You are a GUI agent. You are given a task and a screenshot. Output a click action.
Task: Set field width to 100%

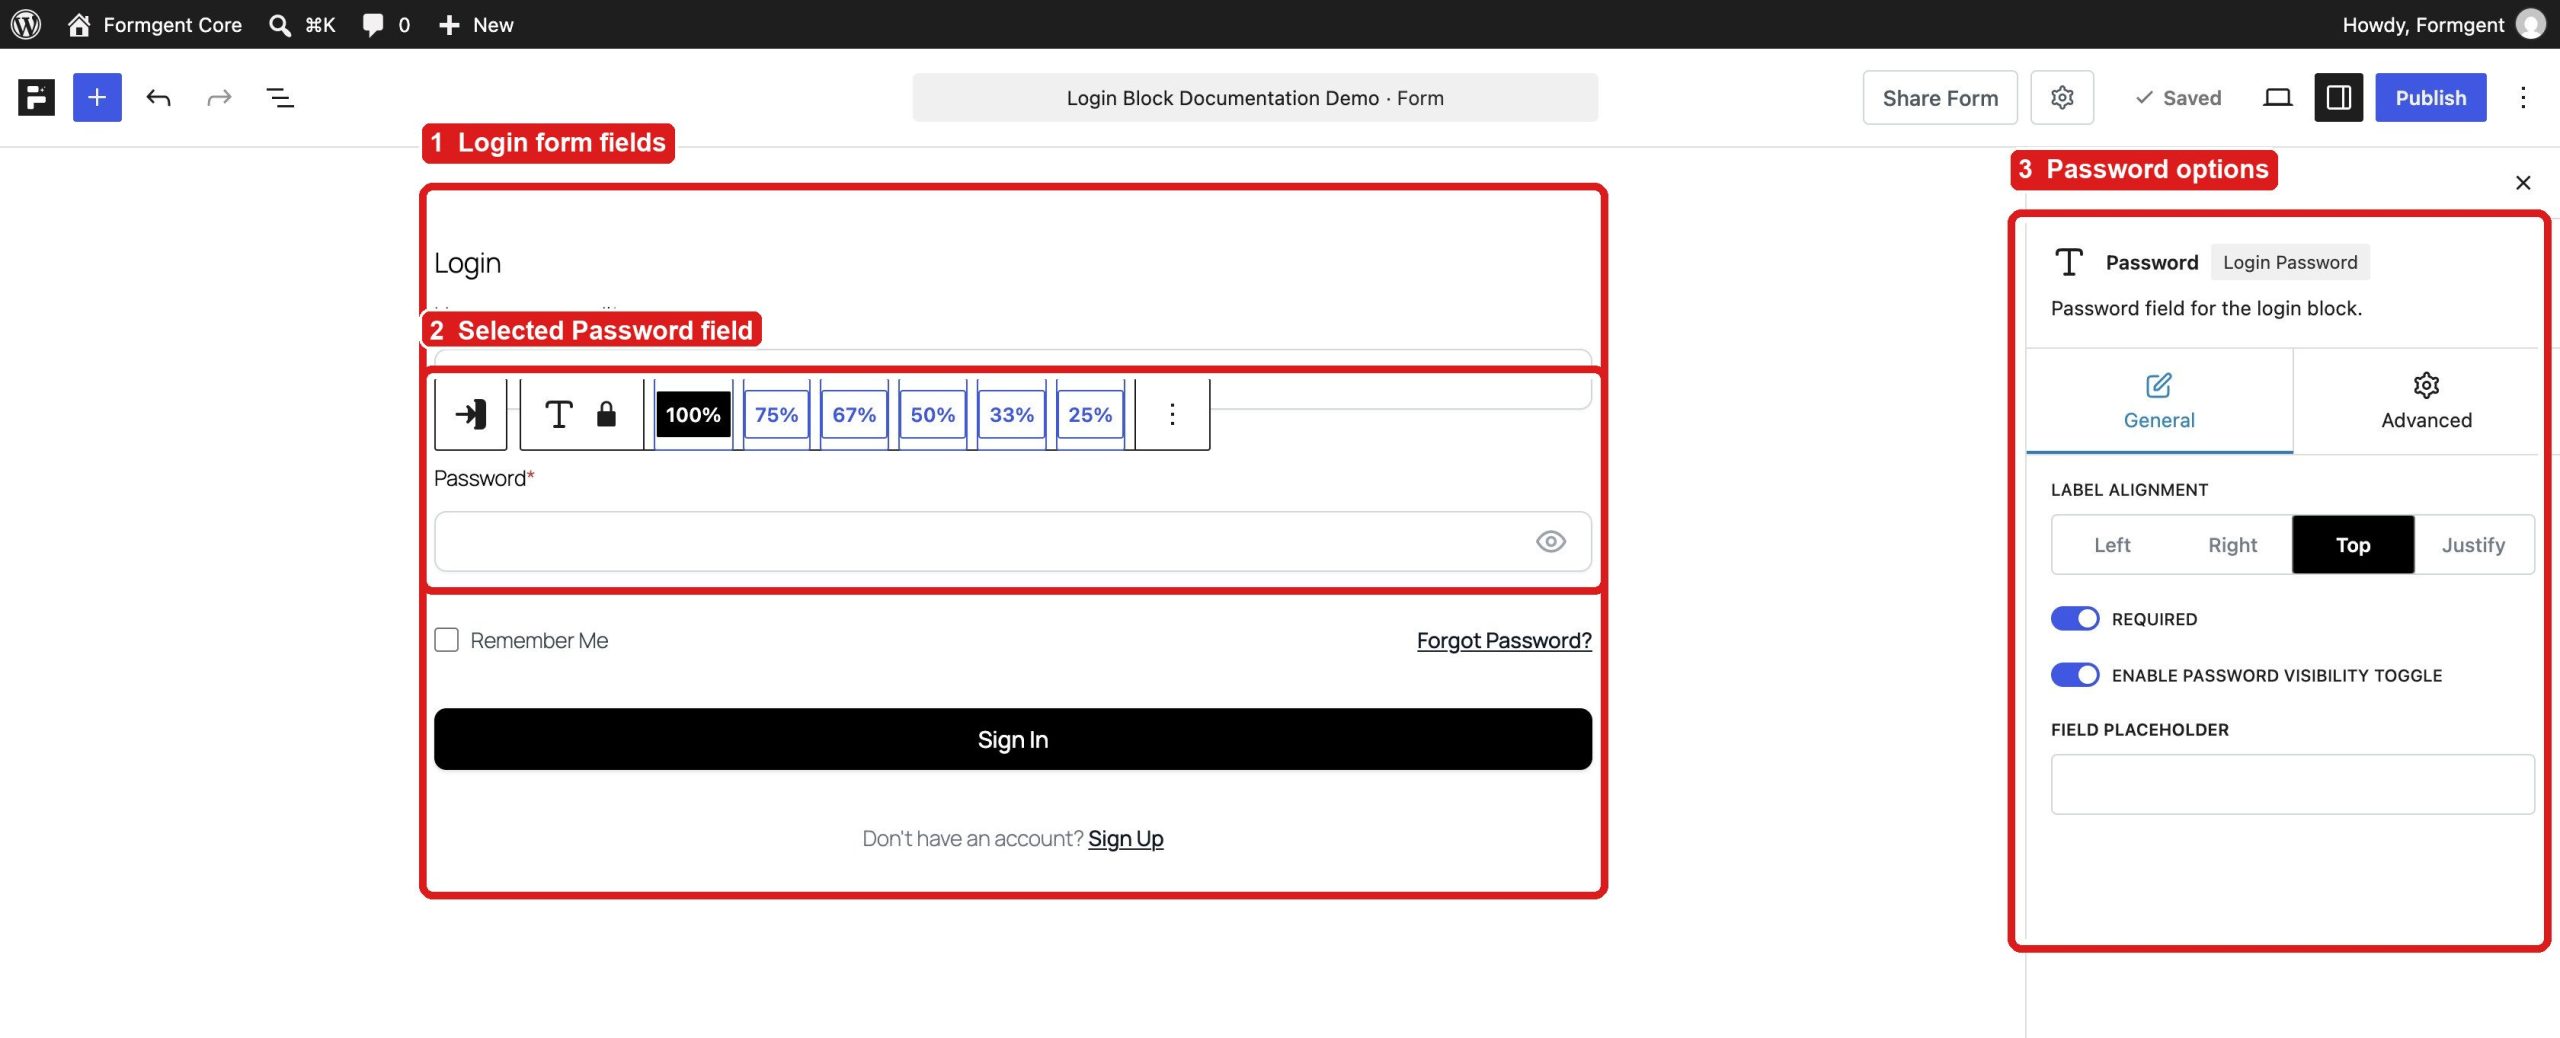(693, 414)
